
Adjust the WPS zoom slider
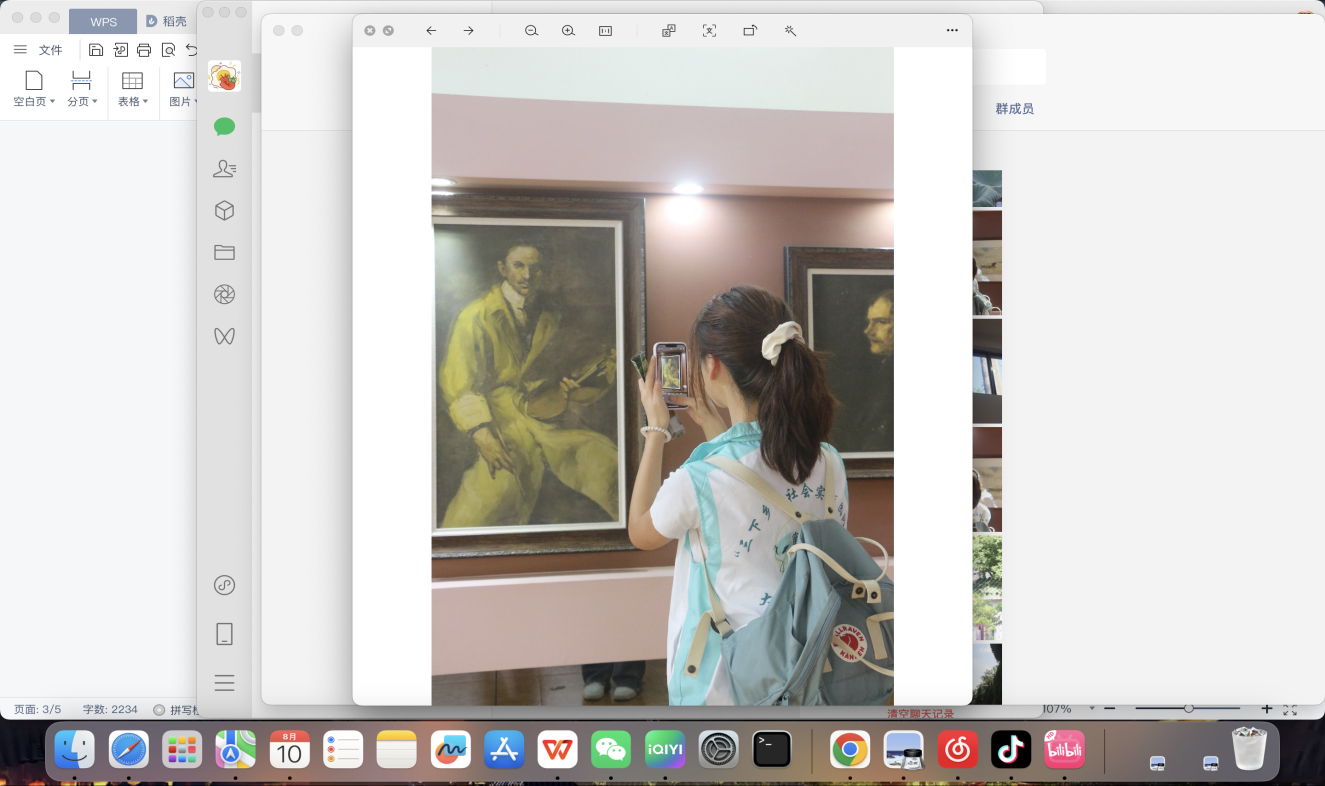1188,708
